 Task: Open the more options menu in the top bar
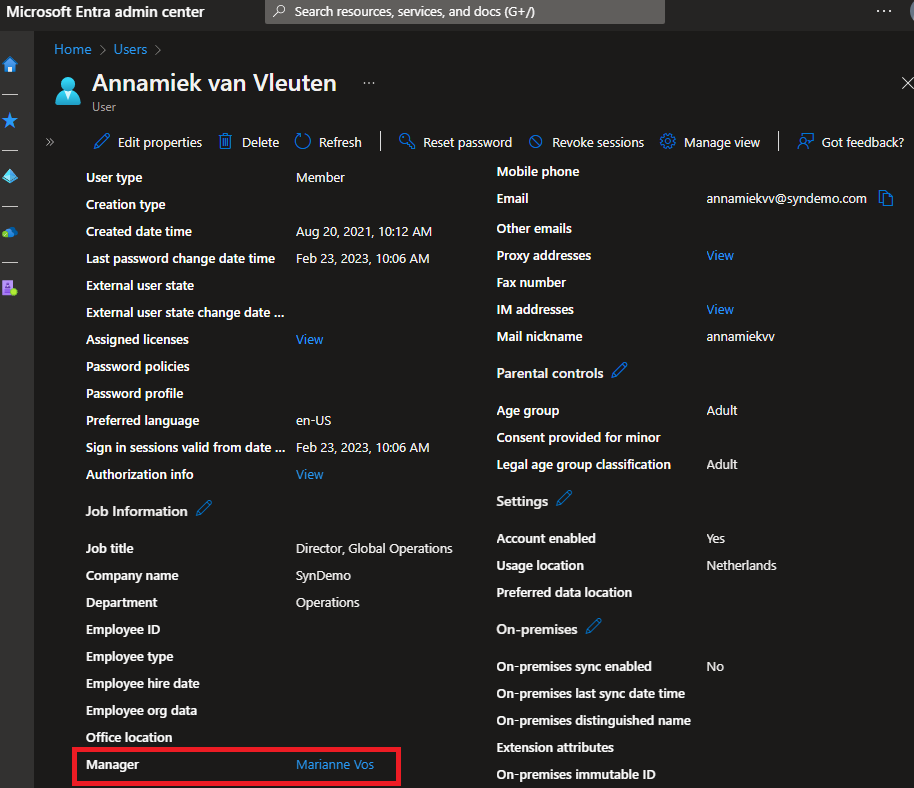(882, 11)
